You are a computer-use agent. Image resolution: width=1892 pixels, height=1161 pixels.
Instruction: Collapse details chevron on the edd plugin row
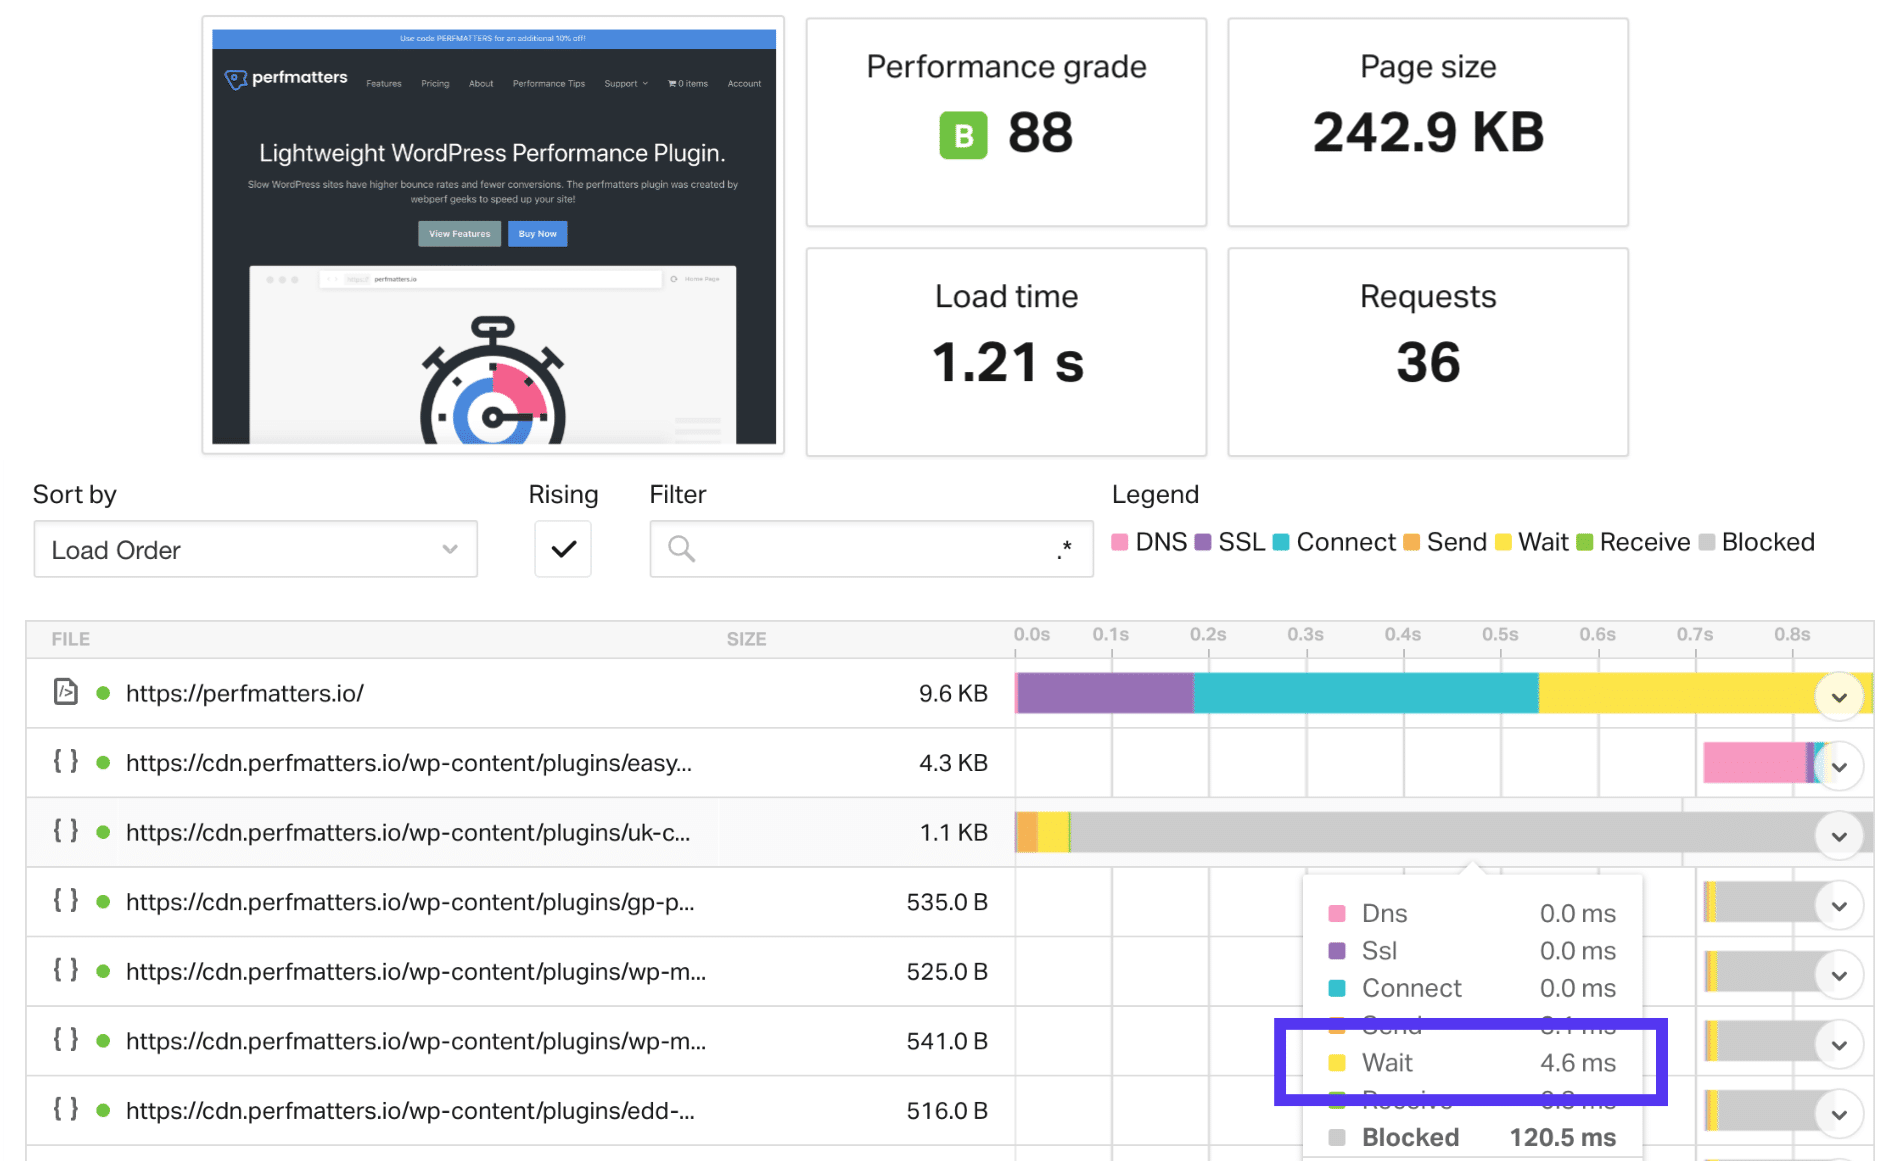(1839, 1113)
